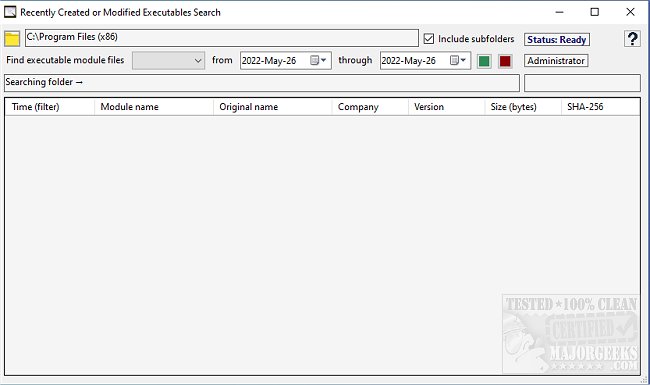Sort by the Original name column header

[273, 107]
